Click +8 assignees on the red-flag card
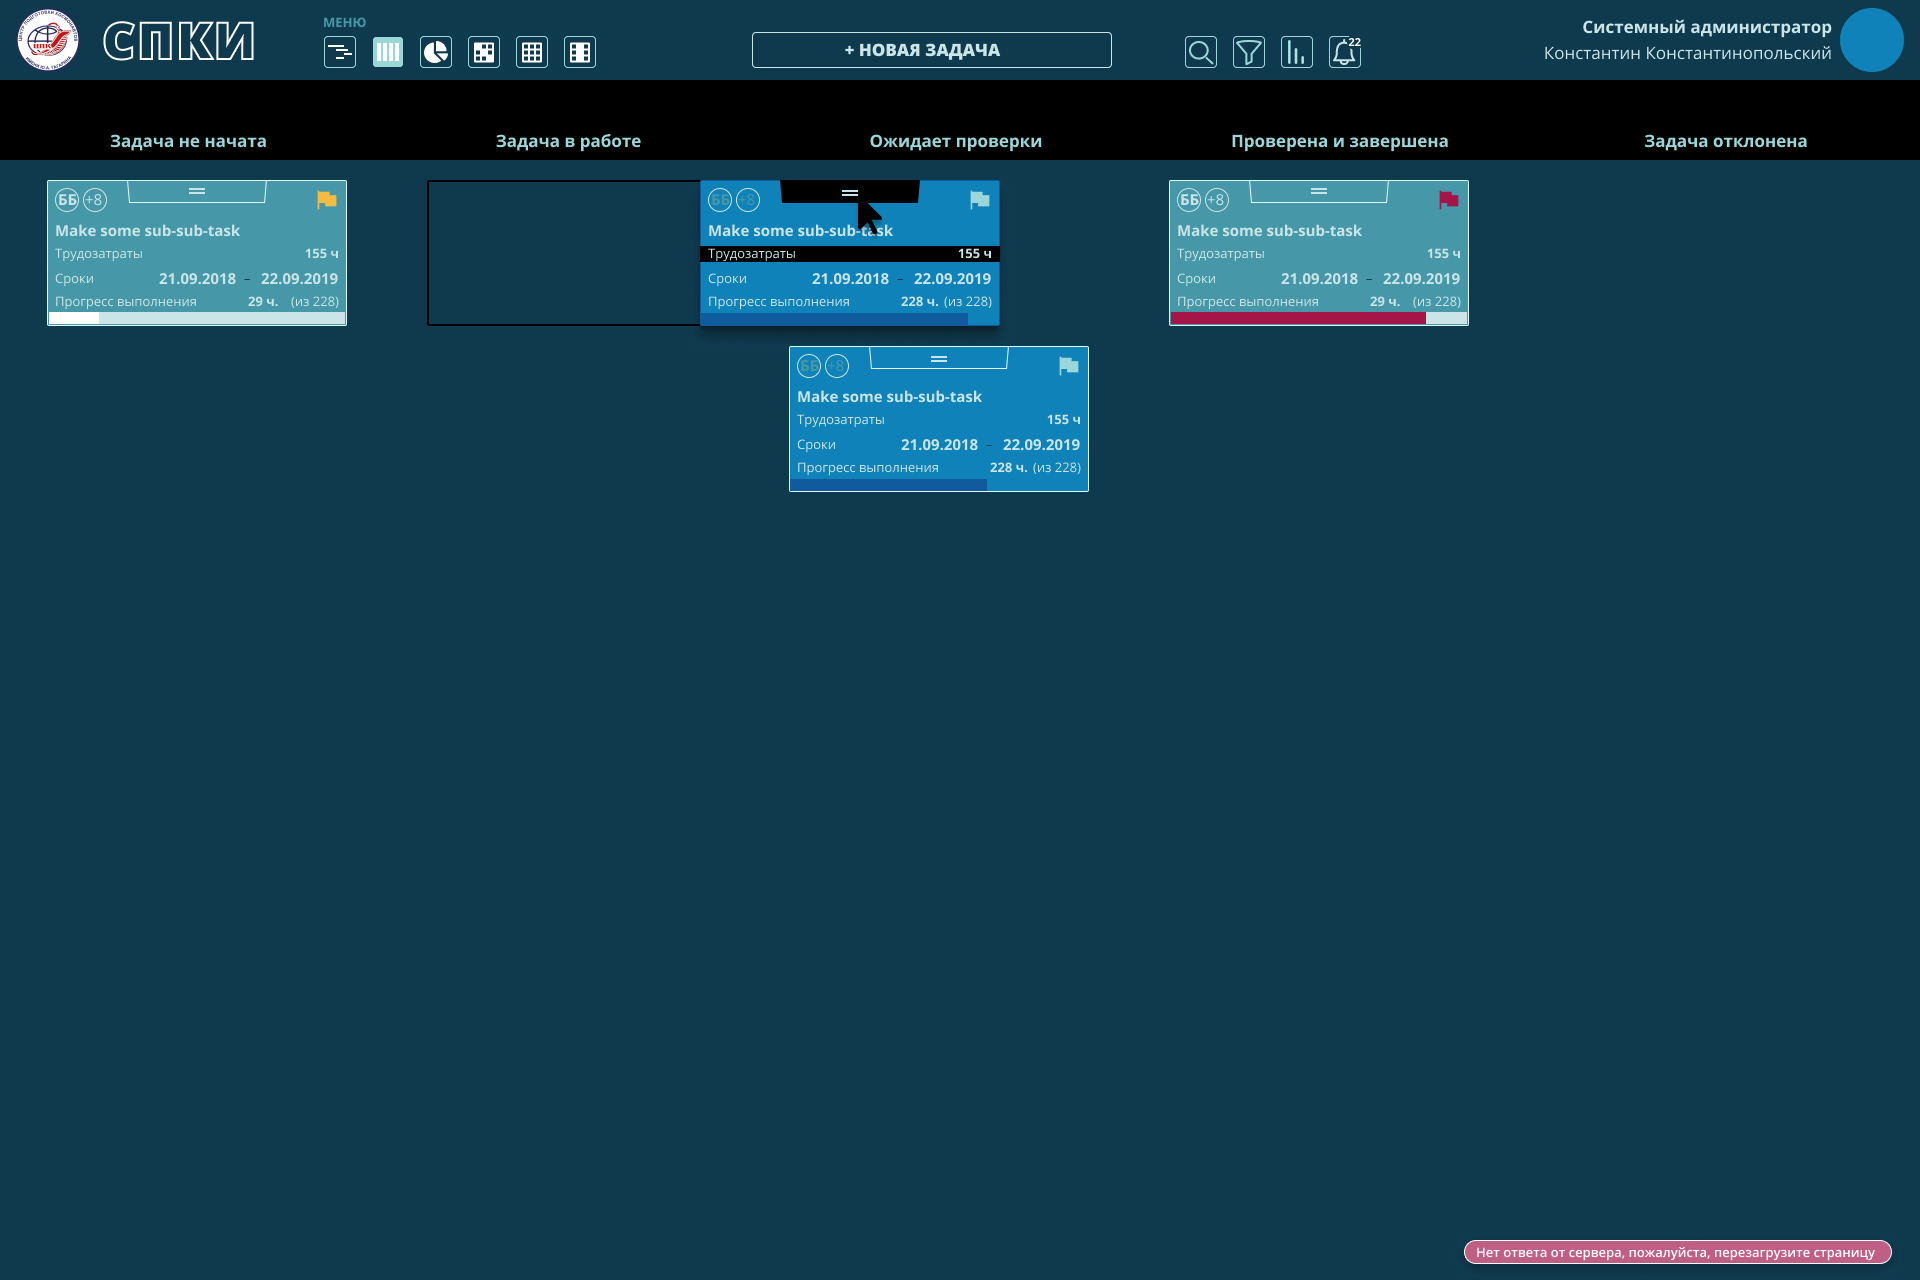1920x1280 pixels. 1217,200
